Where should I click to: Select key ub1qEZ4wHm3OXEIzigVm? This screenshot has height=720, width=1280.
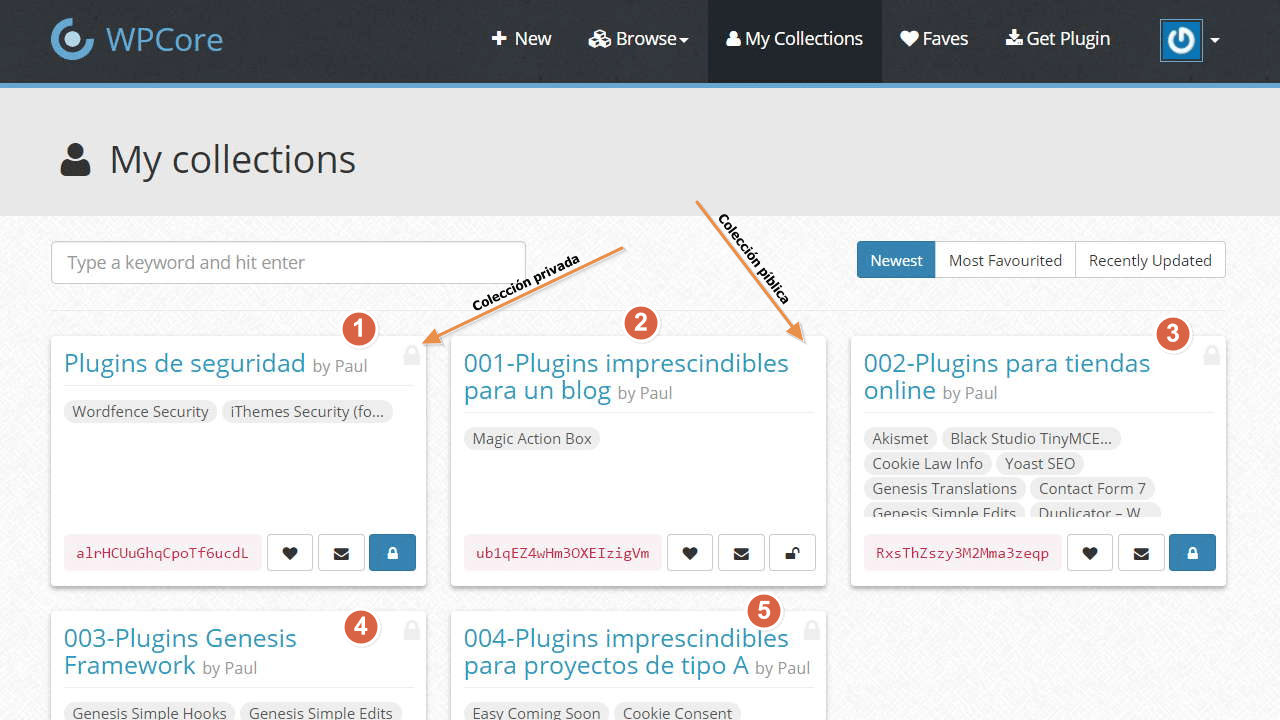point(562,553)
